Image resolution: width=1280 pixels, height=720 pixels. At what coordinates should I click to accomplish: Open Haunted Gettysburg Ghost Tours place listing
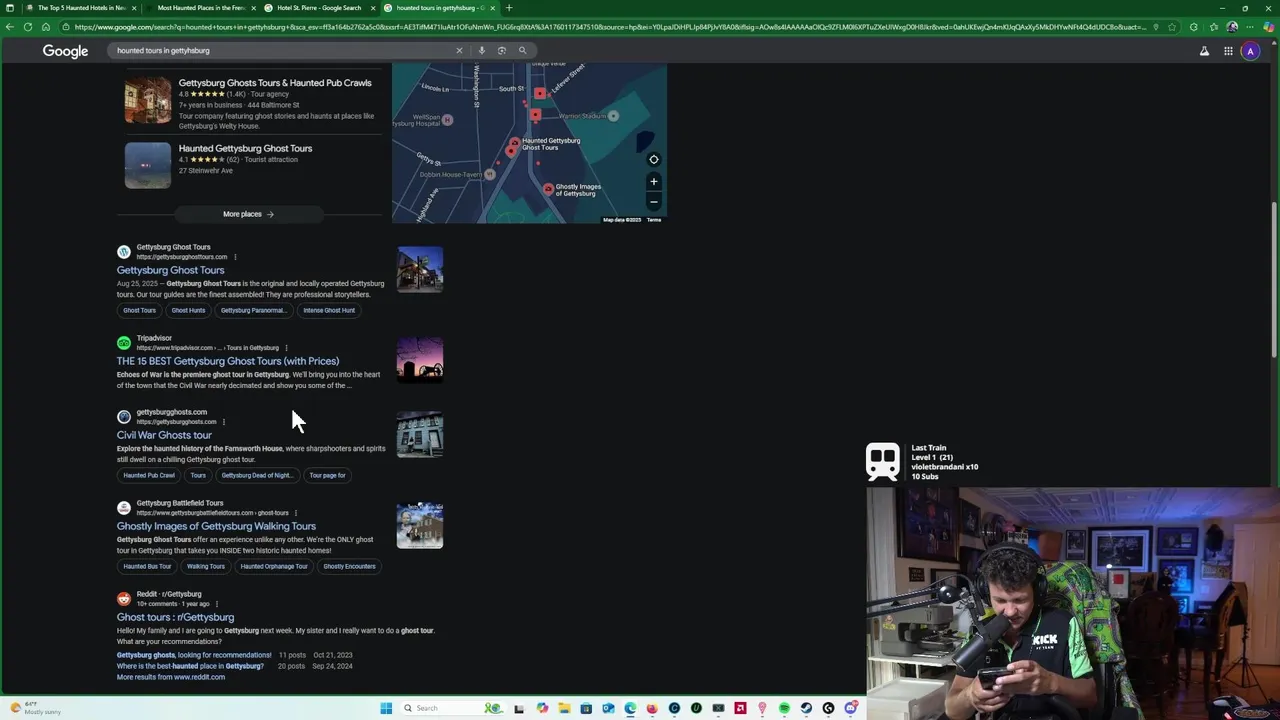[245, 148]
